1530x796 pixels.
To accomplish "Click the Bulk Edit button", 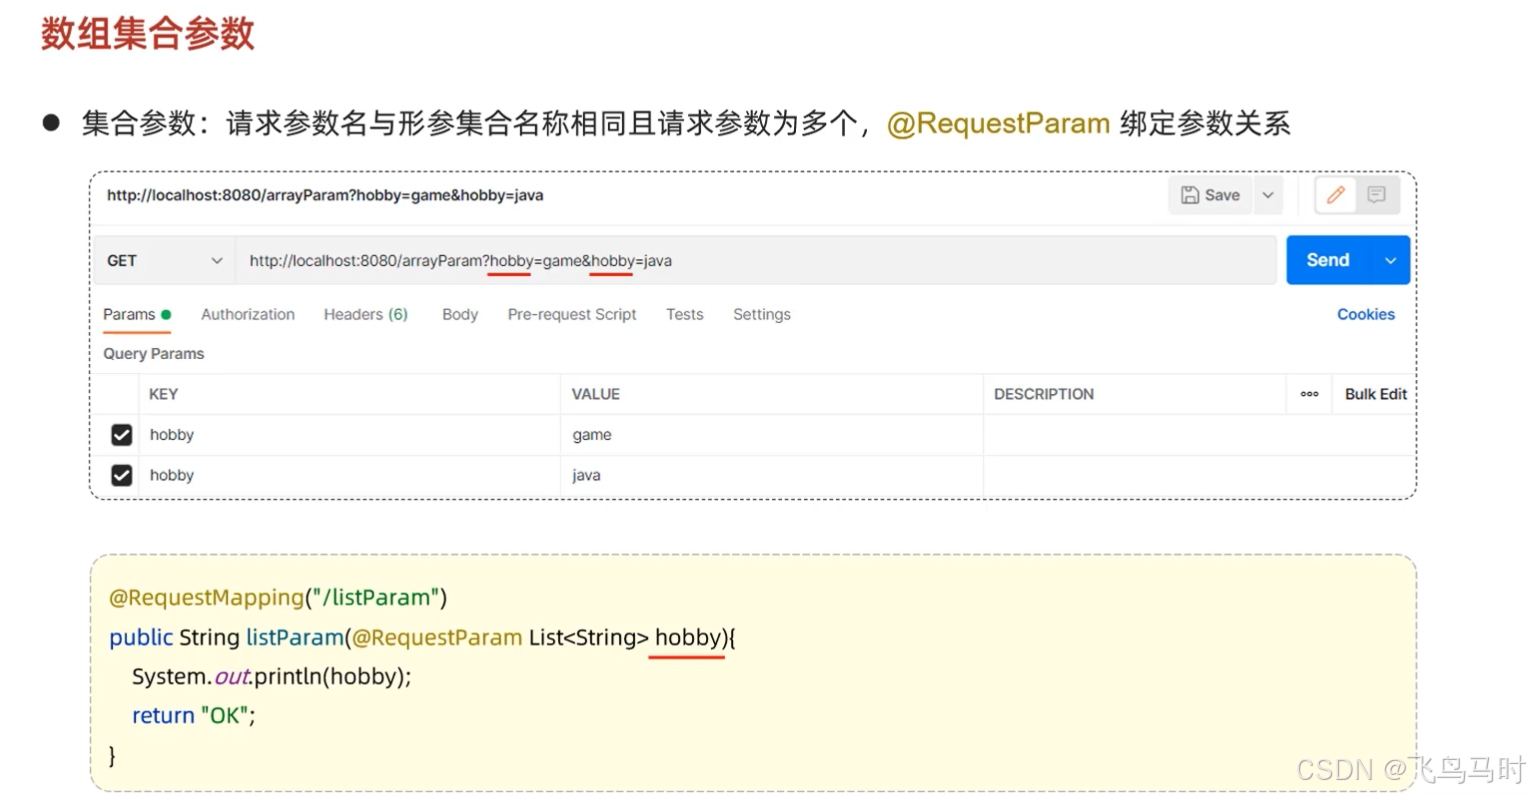I will tap(1376, 394).
